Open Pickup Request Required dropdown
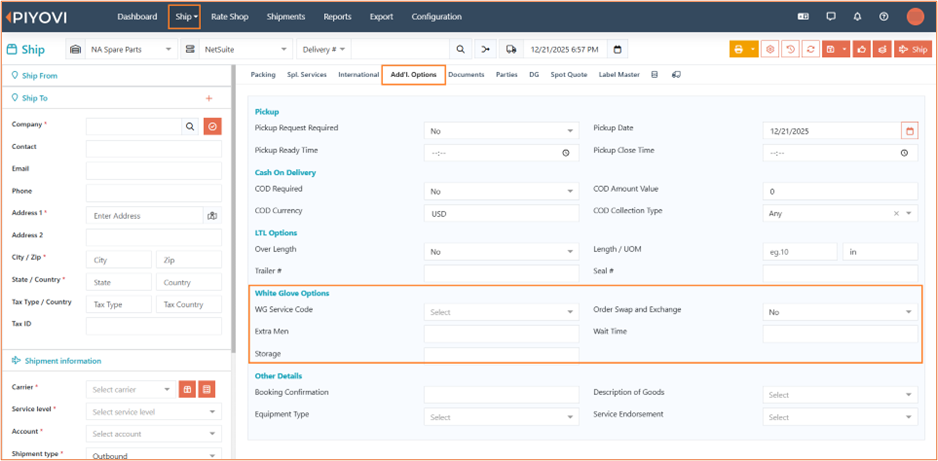The height and width of the screenshot is (461, 938). click(501, 130)
